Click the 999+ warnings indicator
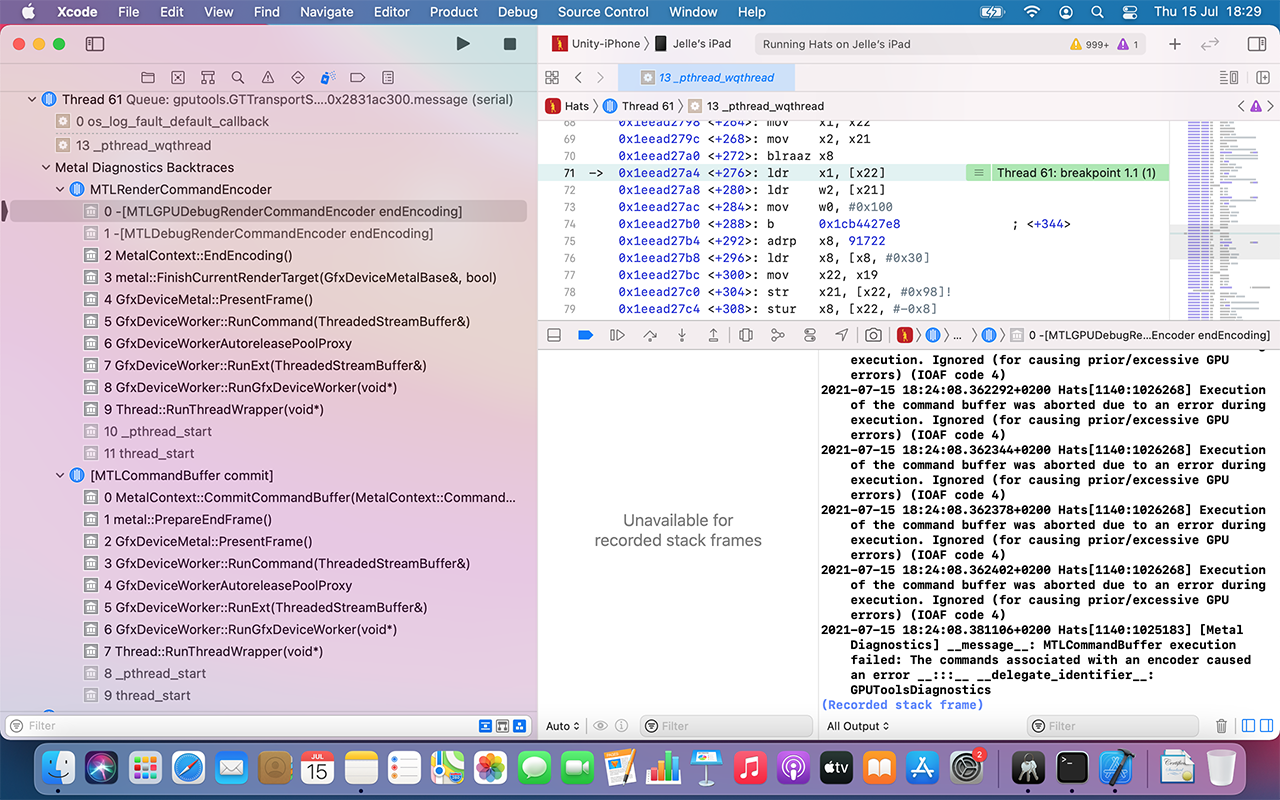This screenshot has width=1280, height=800. click(1090, 44)
